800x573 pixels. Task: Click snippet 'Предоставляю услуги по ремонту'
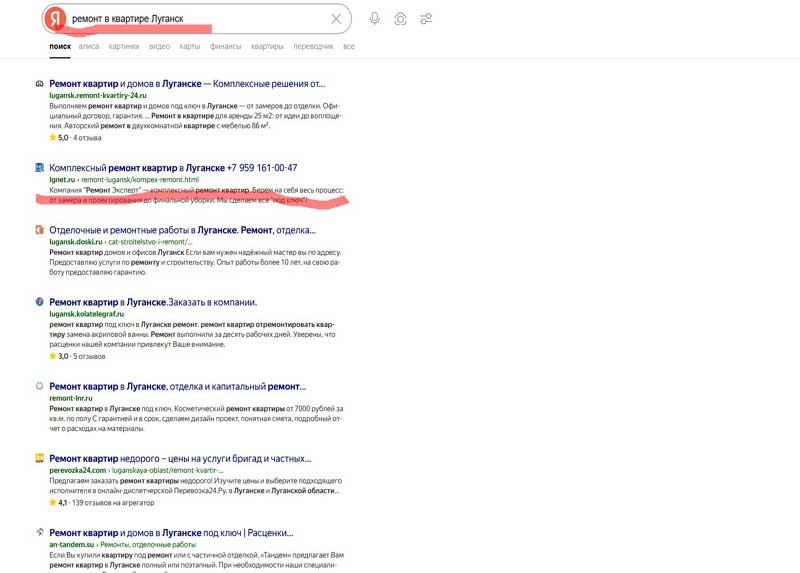click(x=195, y=262)
